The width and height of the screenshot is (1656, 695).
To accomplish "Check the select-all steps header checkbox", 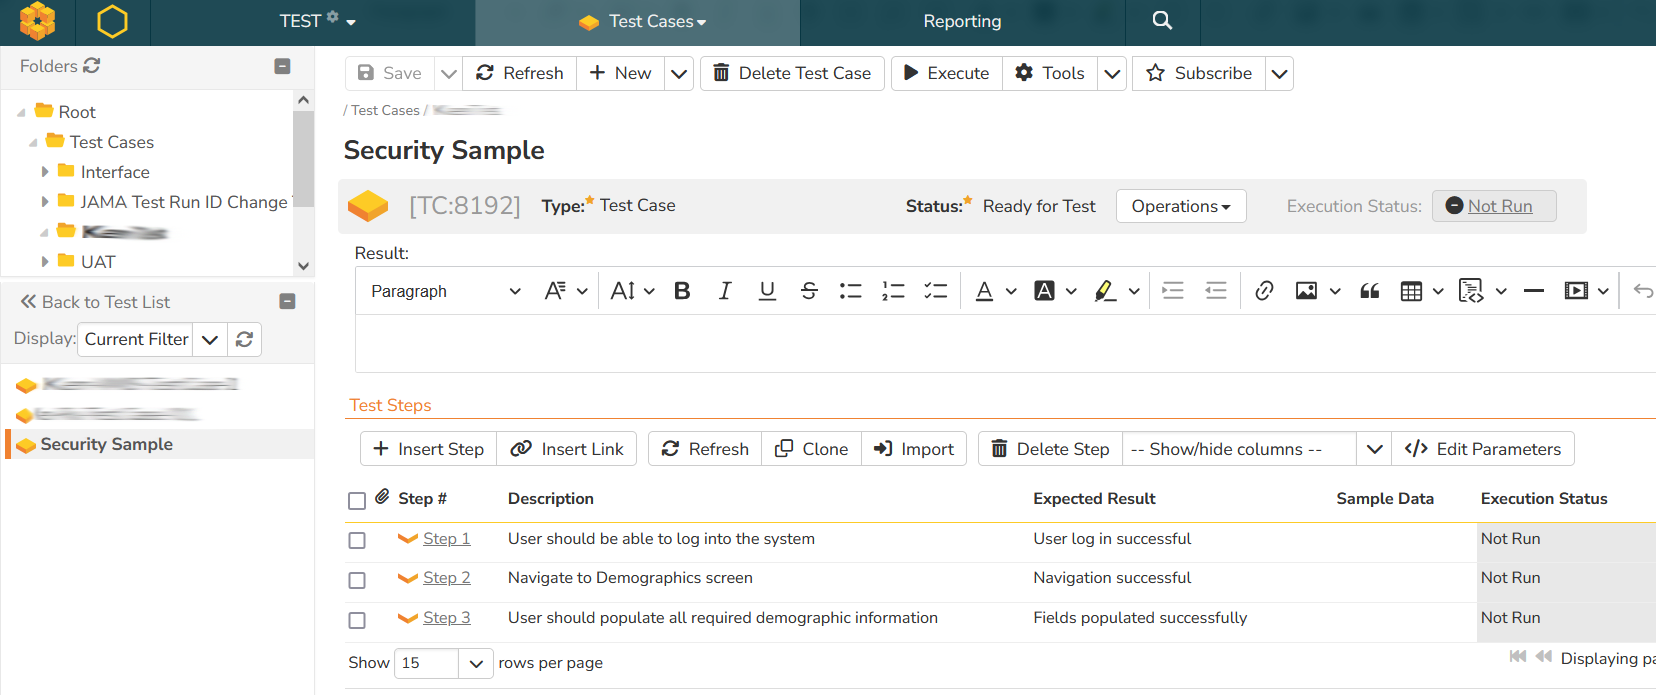I will coord(357,500).
